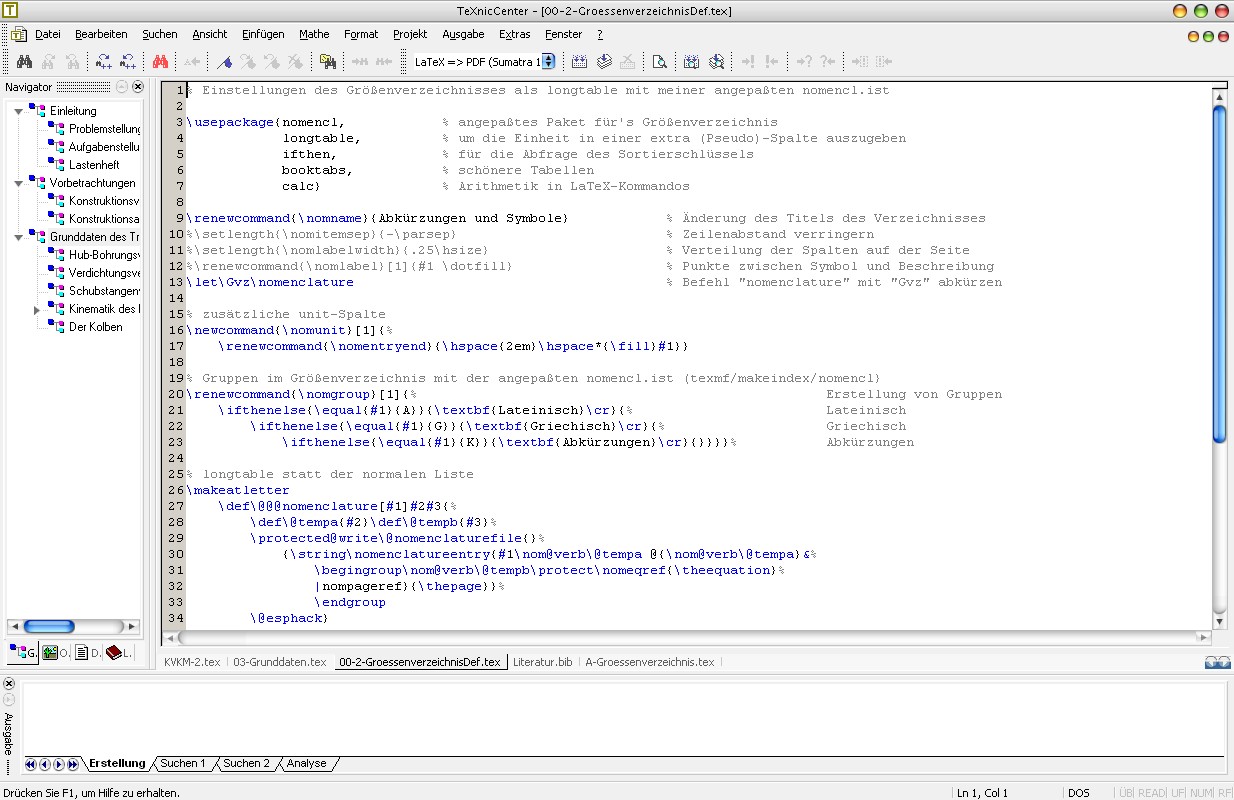Collapse the Einleitung tree node
Screen dimensions: 1234x800
19,111
